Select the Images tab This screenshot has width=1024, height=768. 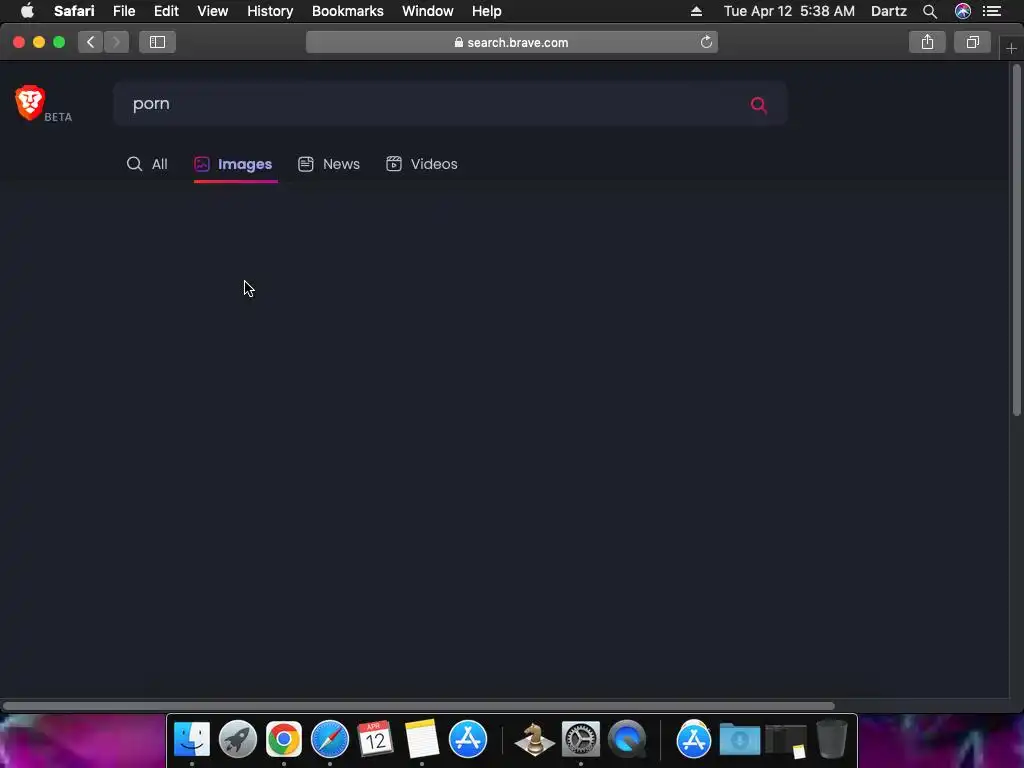(234, 164)
